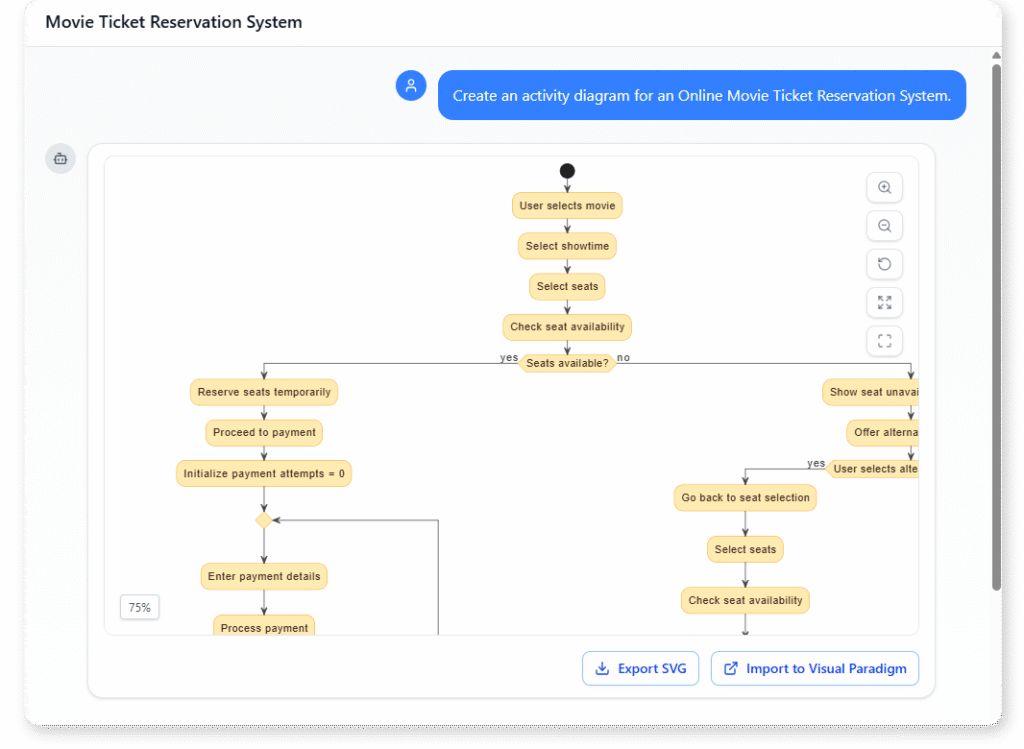
Task: Click the Export SVG button
Action: click(640, 668)
